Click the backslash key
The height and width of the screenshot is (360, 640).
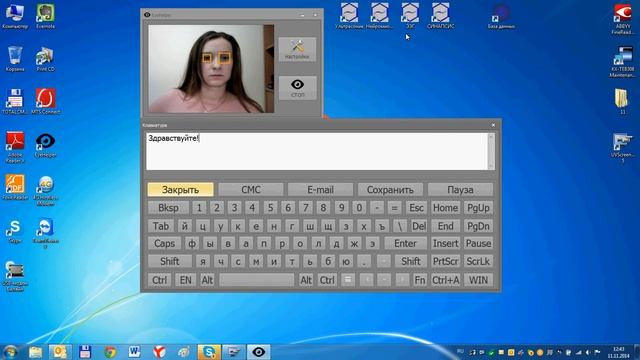400,226
